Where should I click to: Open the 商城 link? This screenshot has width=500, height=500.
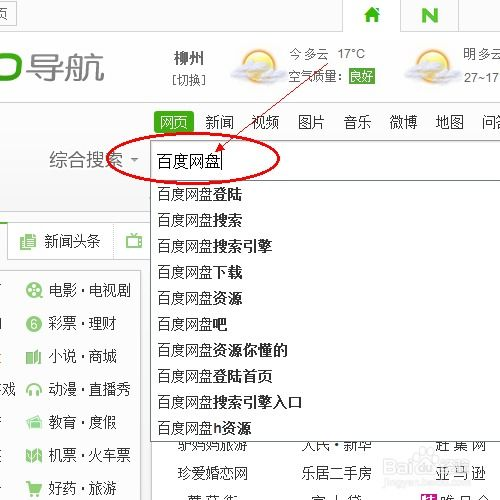tap(103, 357)
